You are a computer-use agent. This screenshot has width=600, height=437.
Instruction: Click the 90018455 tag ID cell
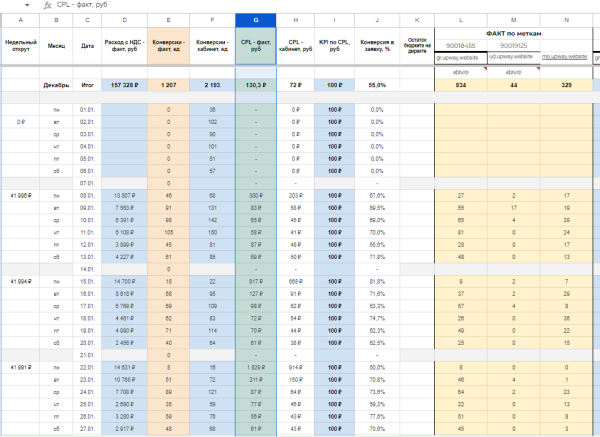[460, 45]
